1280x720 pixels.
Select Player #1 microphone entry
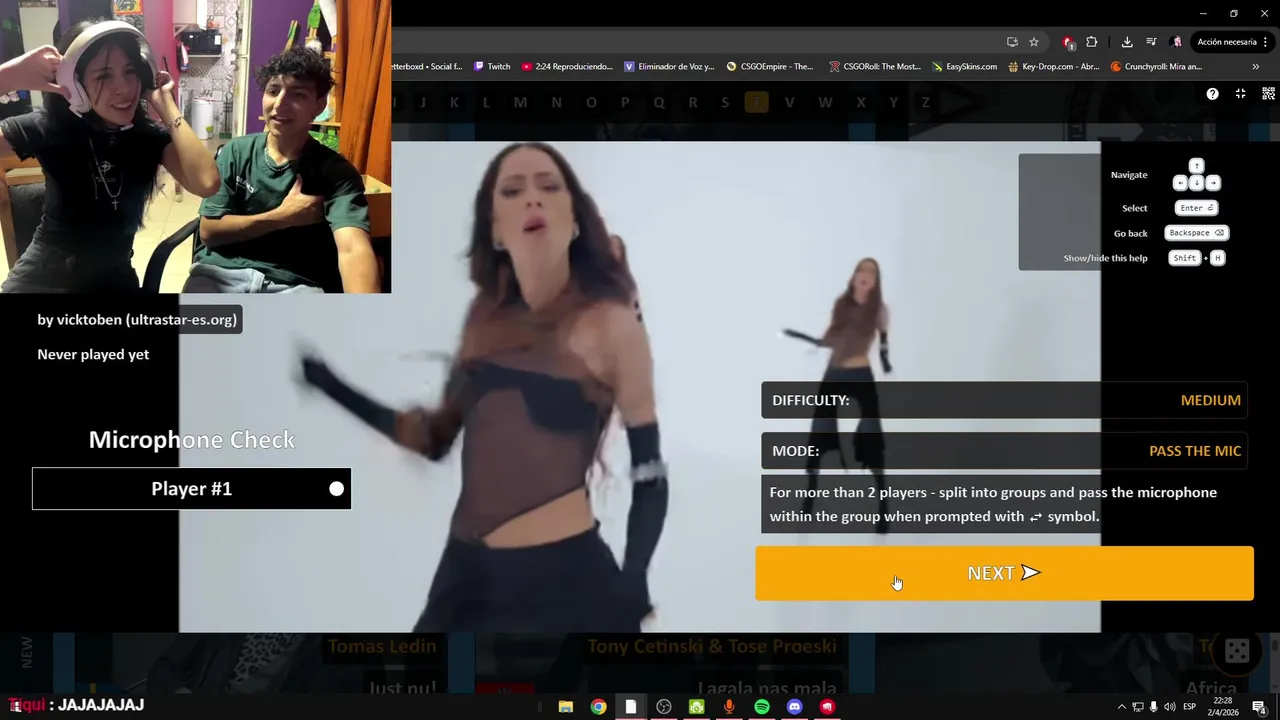tap(192, 489)
